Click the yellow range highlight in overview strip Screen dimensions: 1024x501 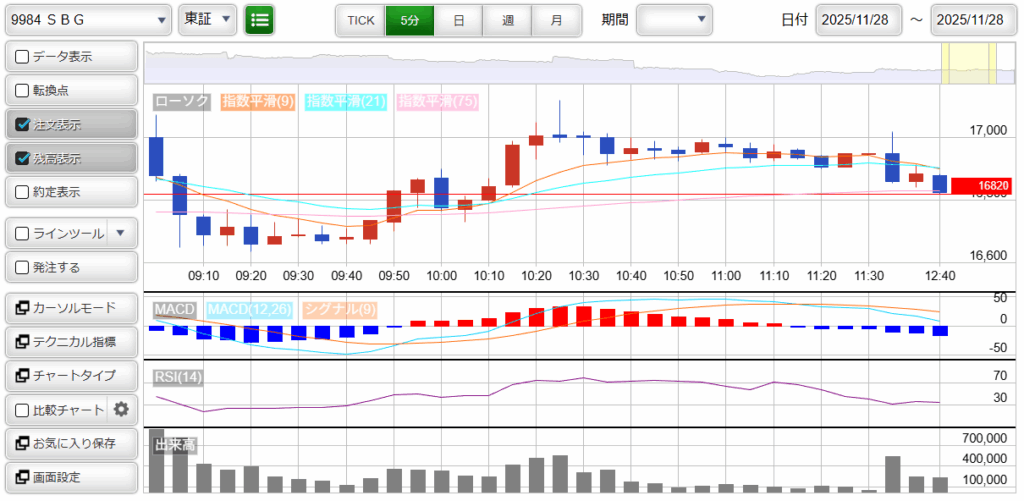click(968, 63)
